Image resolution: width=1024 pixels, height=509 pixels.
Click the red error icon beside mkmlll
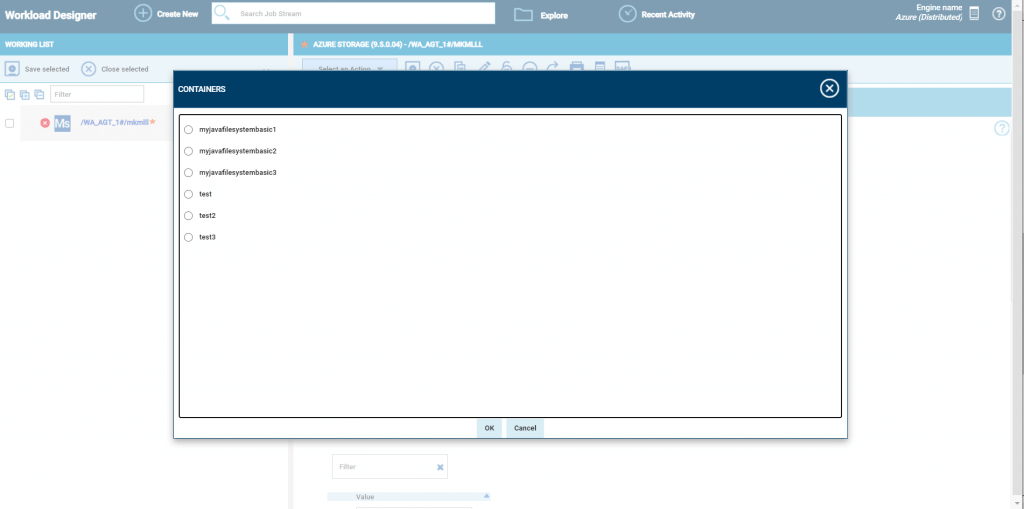tap(45, 123)
